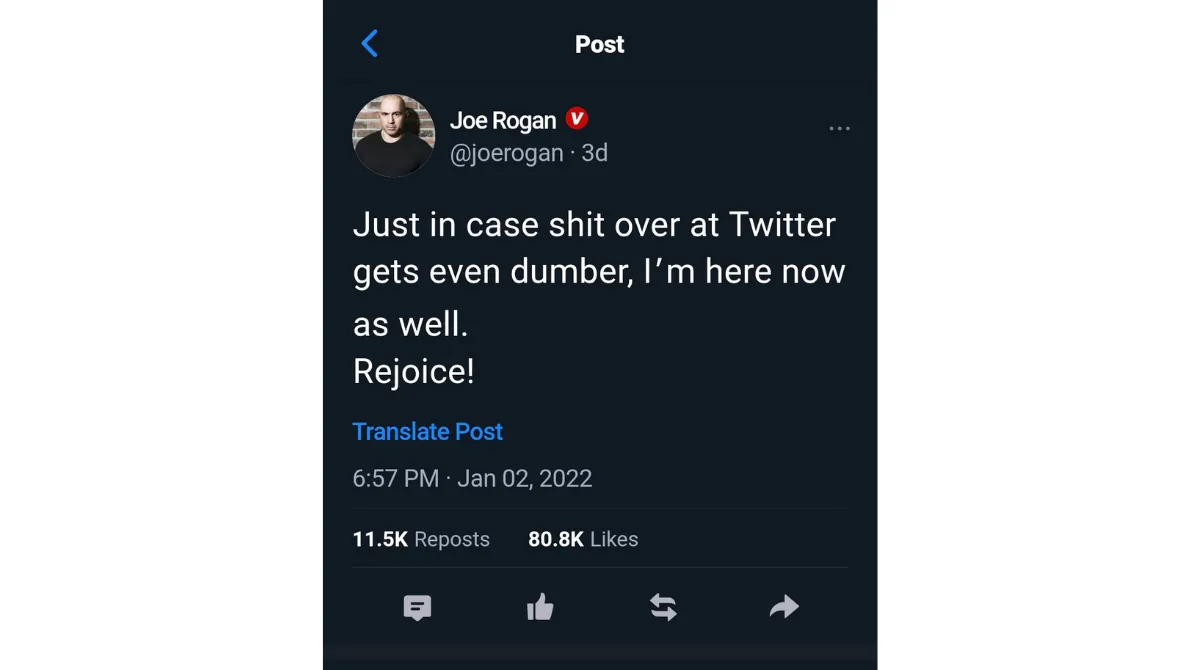Click Joe Rogan's profile avatar
The height and width of the screenshot is (670, 1200).
point(393,135)
